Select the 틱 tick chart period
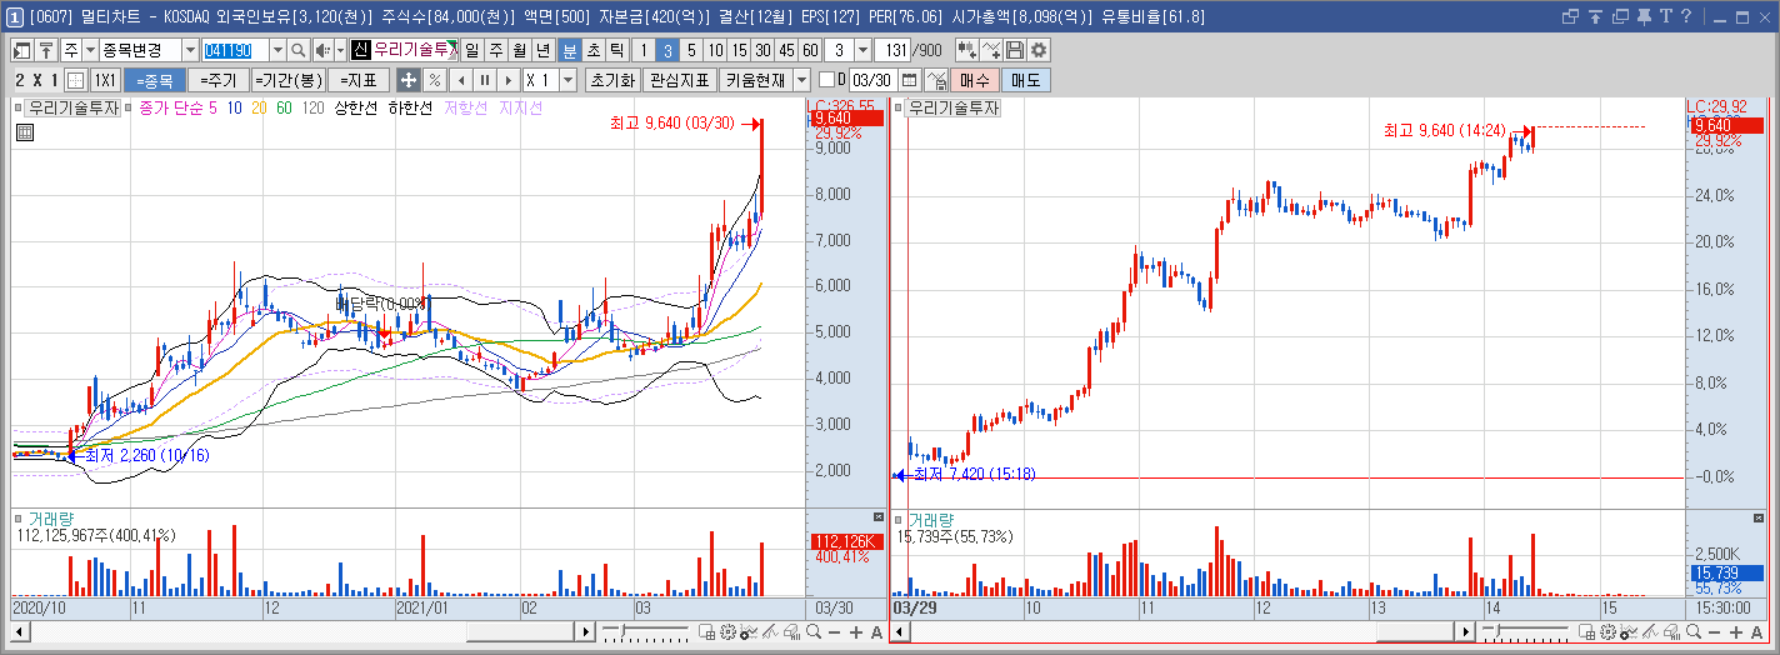Screen dimensions: 1780x655 [617, 50]
